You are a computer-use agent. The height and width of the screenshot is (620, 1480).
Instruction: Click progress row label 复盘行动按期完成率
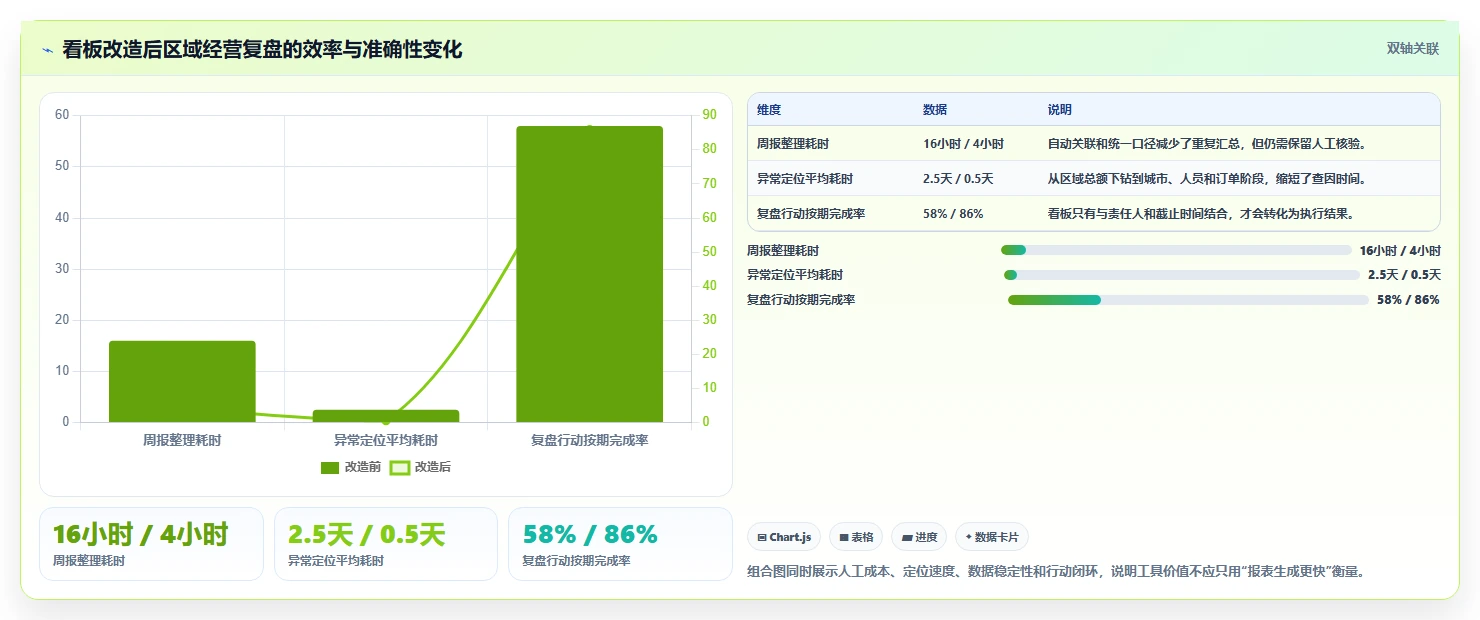(x=801, y=300)
